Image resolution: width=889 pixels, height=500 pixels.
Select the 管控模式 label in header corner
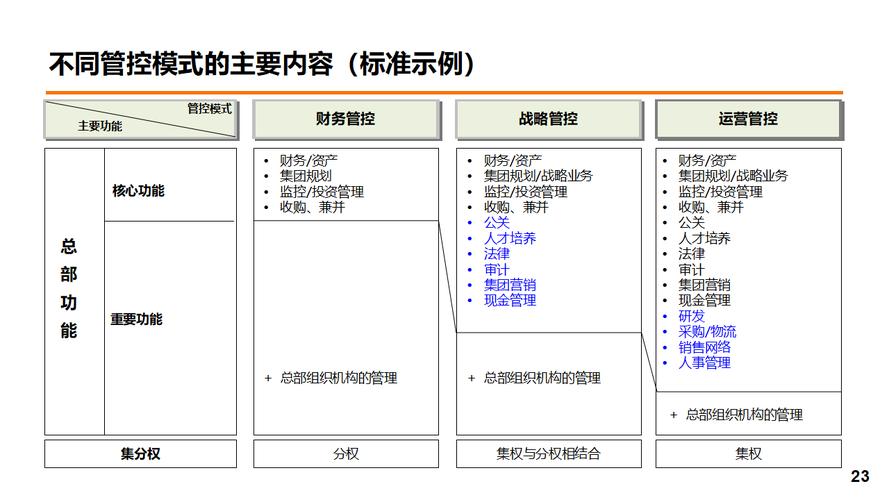pyautogui.click(x=209, y=108)
